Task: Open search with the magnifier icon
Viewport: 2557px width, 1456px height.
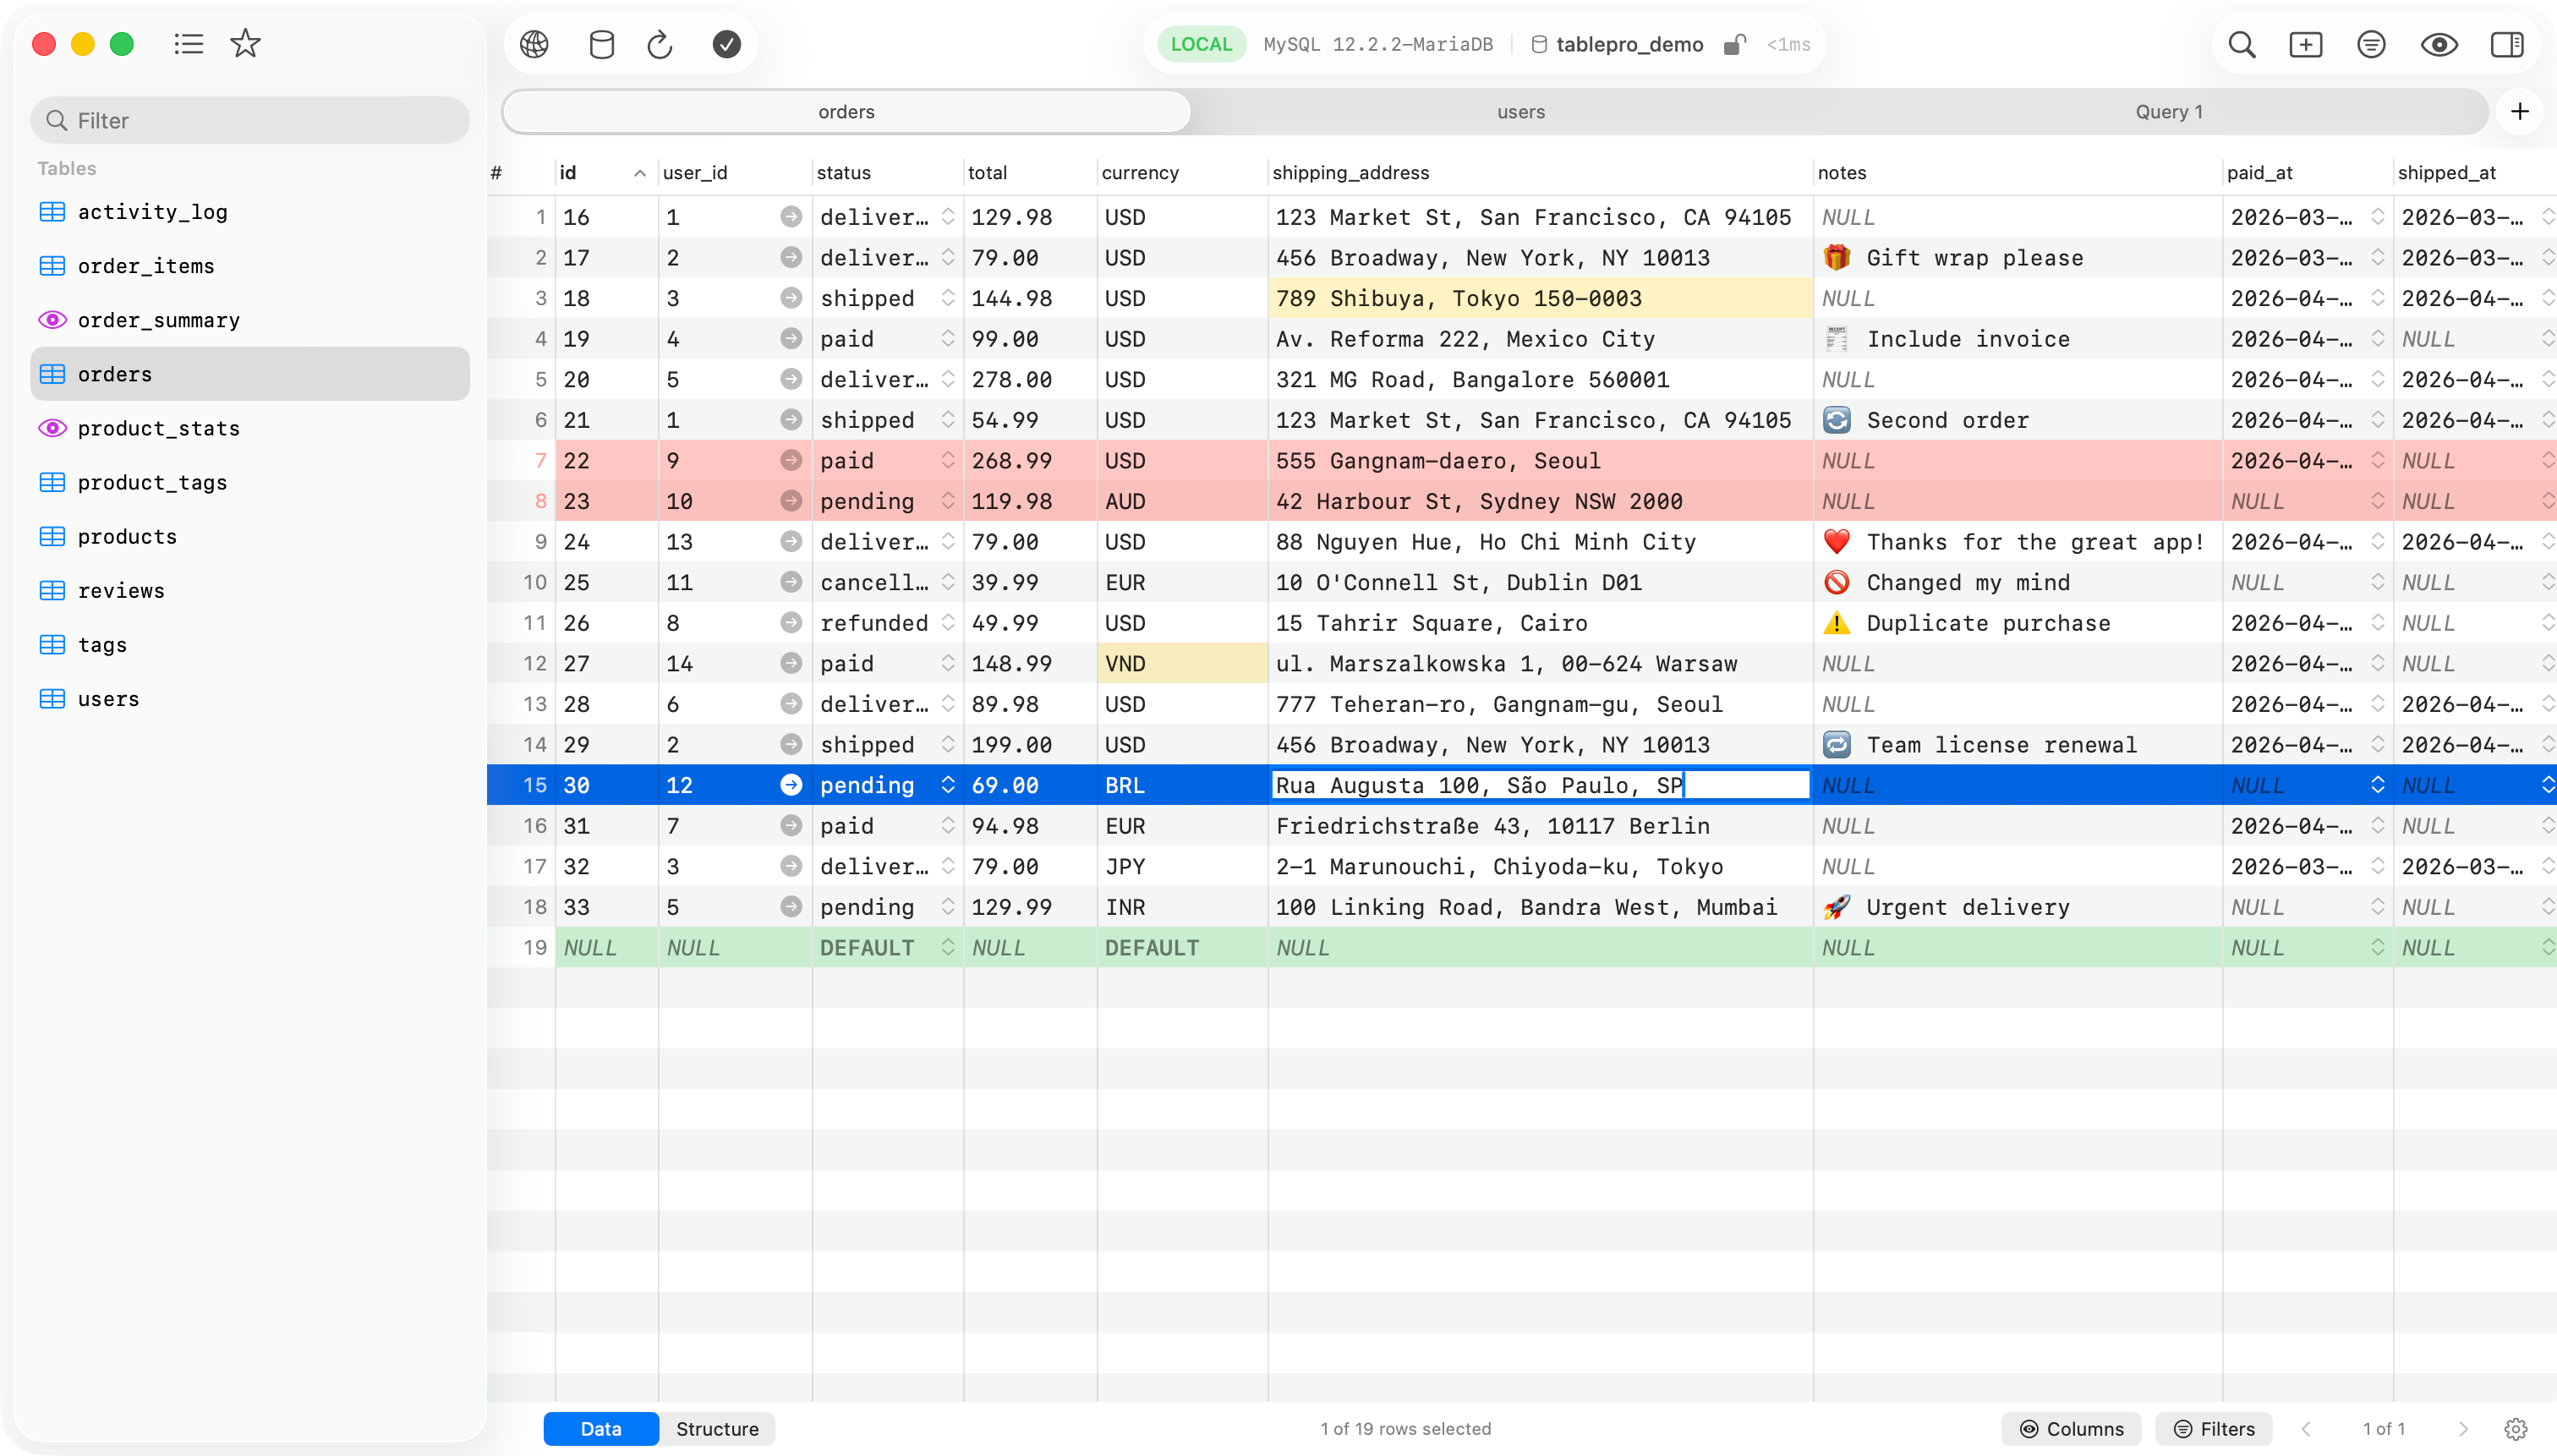Action: (x=2242, y=45)
